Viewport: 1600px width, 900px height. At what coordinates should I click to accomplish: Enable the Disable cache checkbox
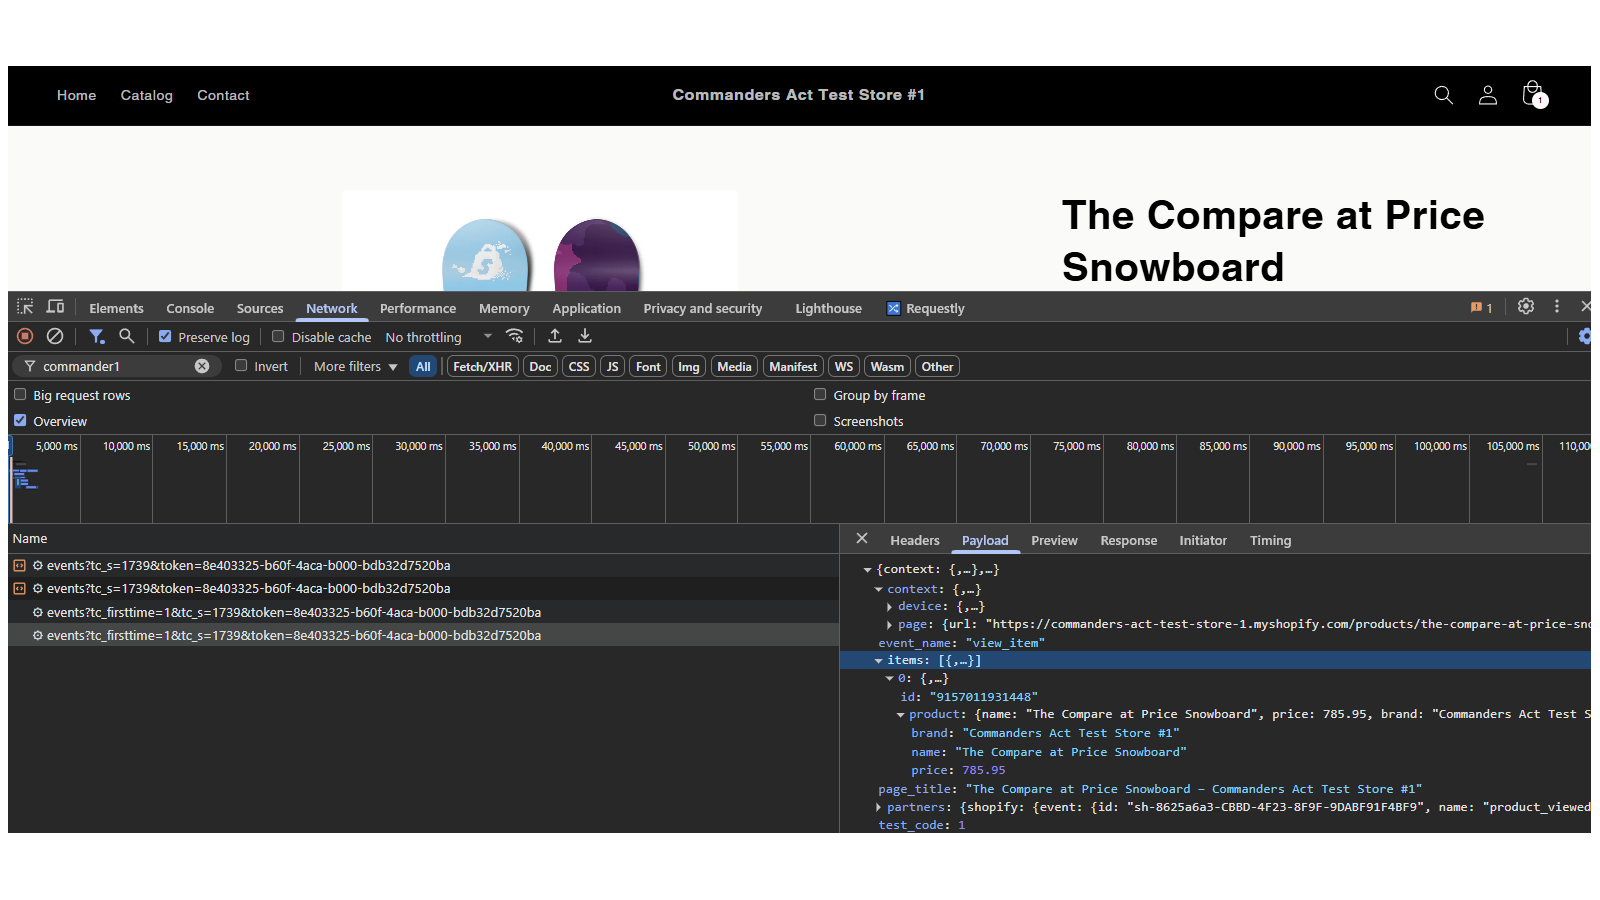tap(278, 337)
